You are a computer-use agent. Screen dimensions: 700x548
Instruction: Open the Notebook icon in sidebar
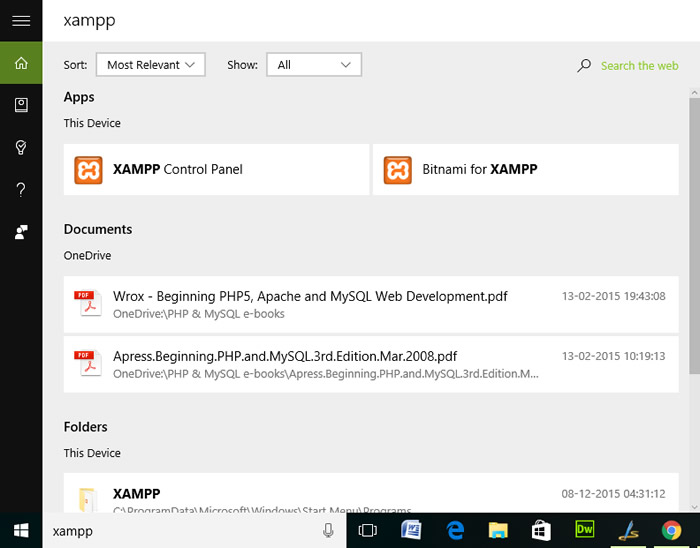(21, 105)
